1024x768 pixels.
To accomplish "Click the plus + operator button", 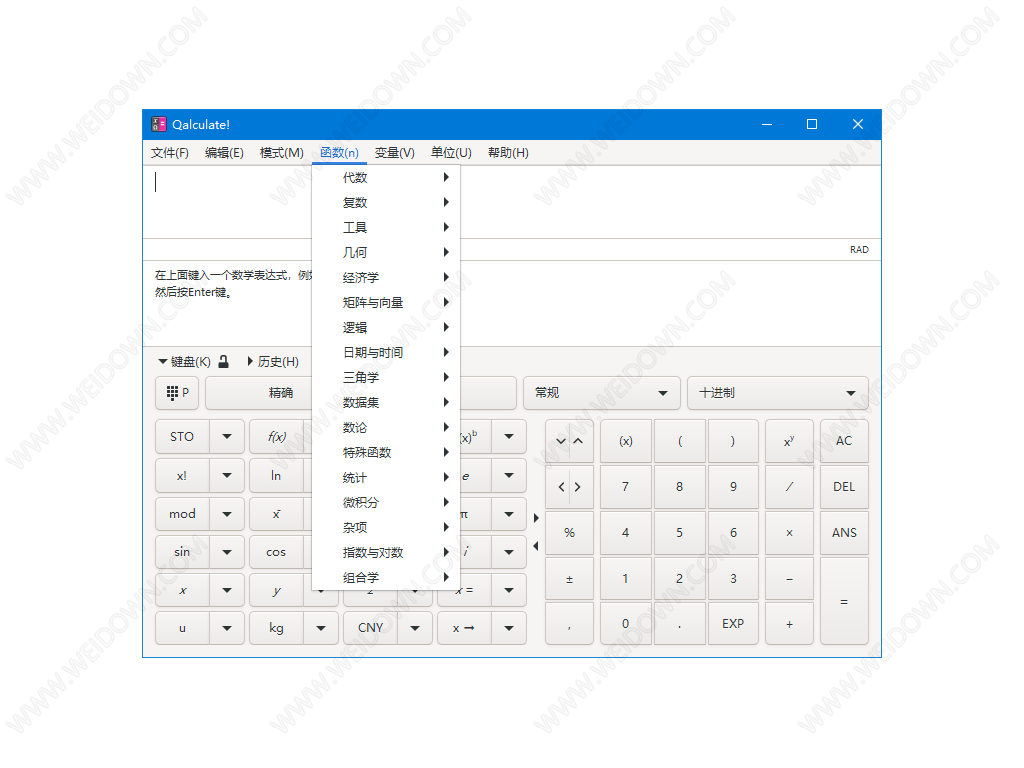I will (x=789, y=624).
